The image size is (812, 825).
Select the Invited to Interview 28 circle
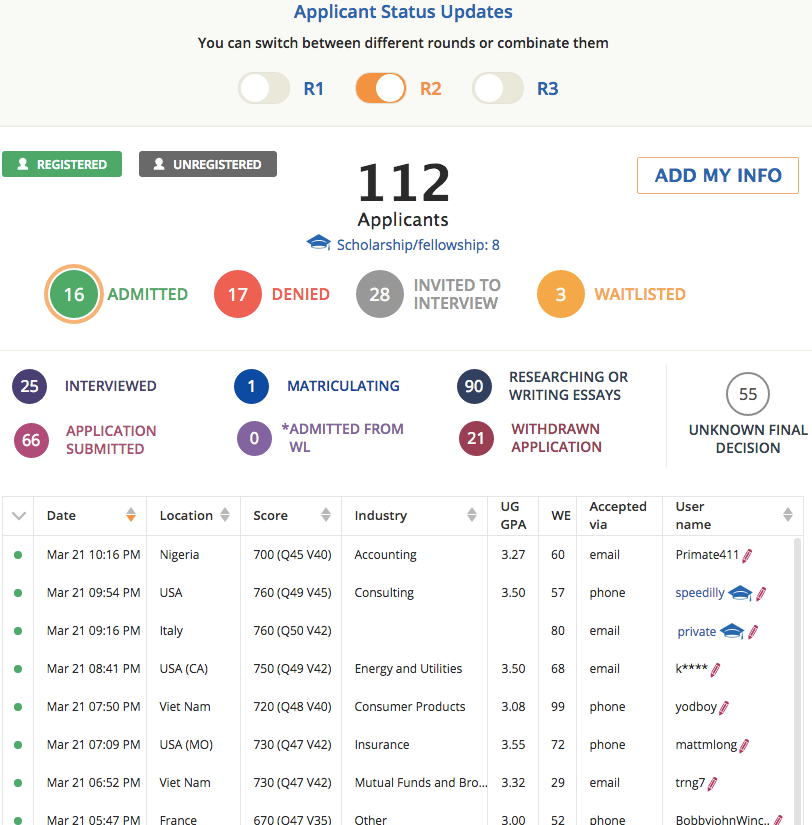pyautogui.click(x=380, y=294)
